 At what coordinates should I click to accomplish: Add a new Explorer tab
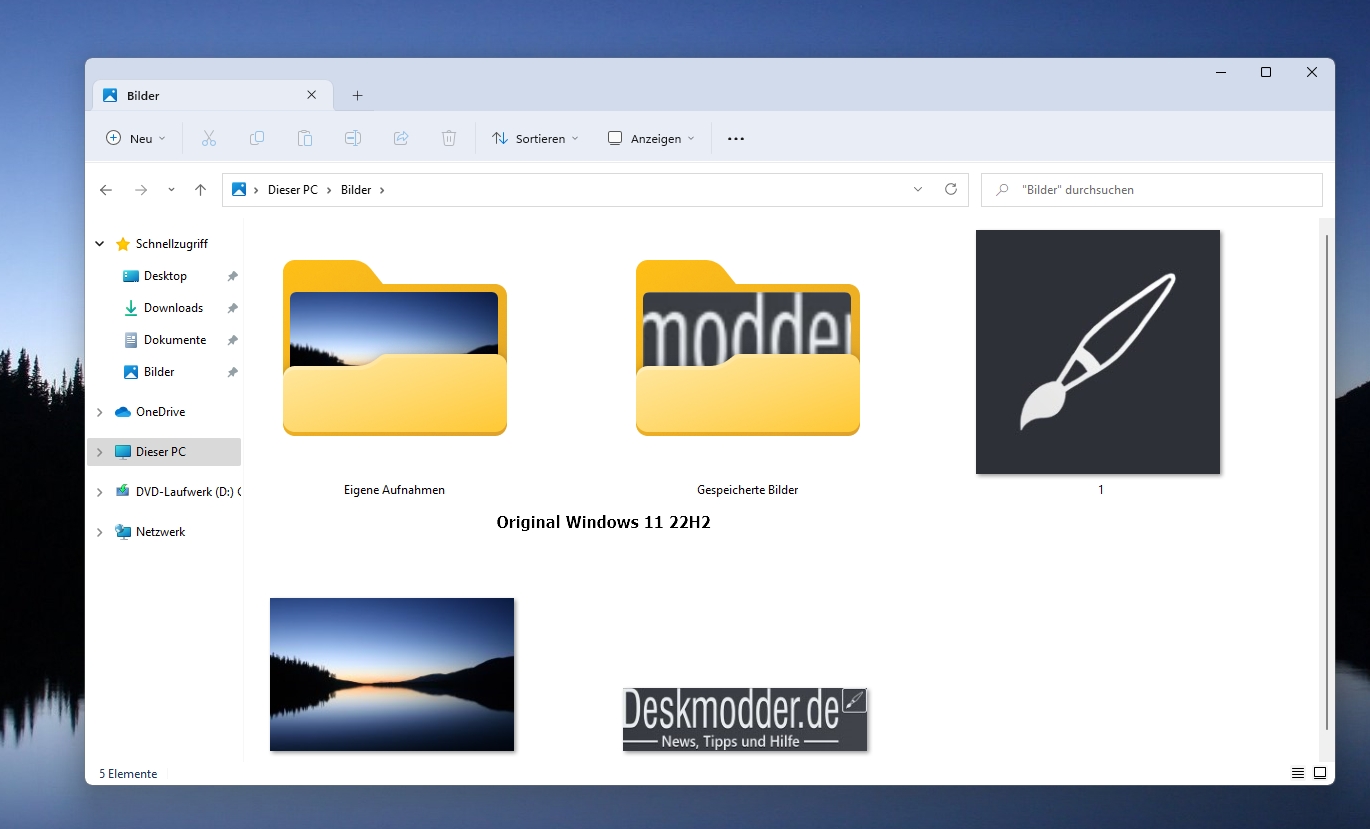[357, 96]
